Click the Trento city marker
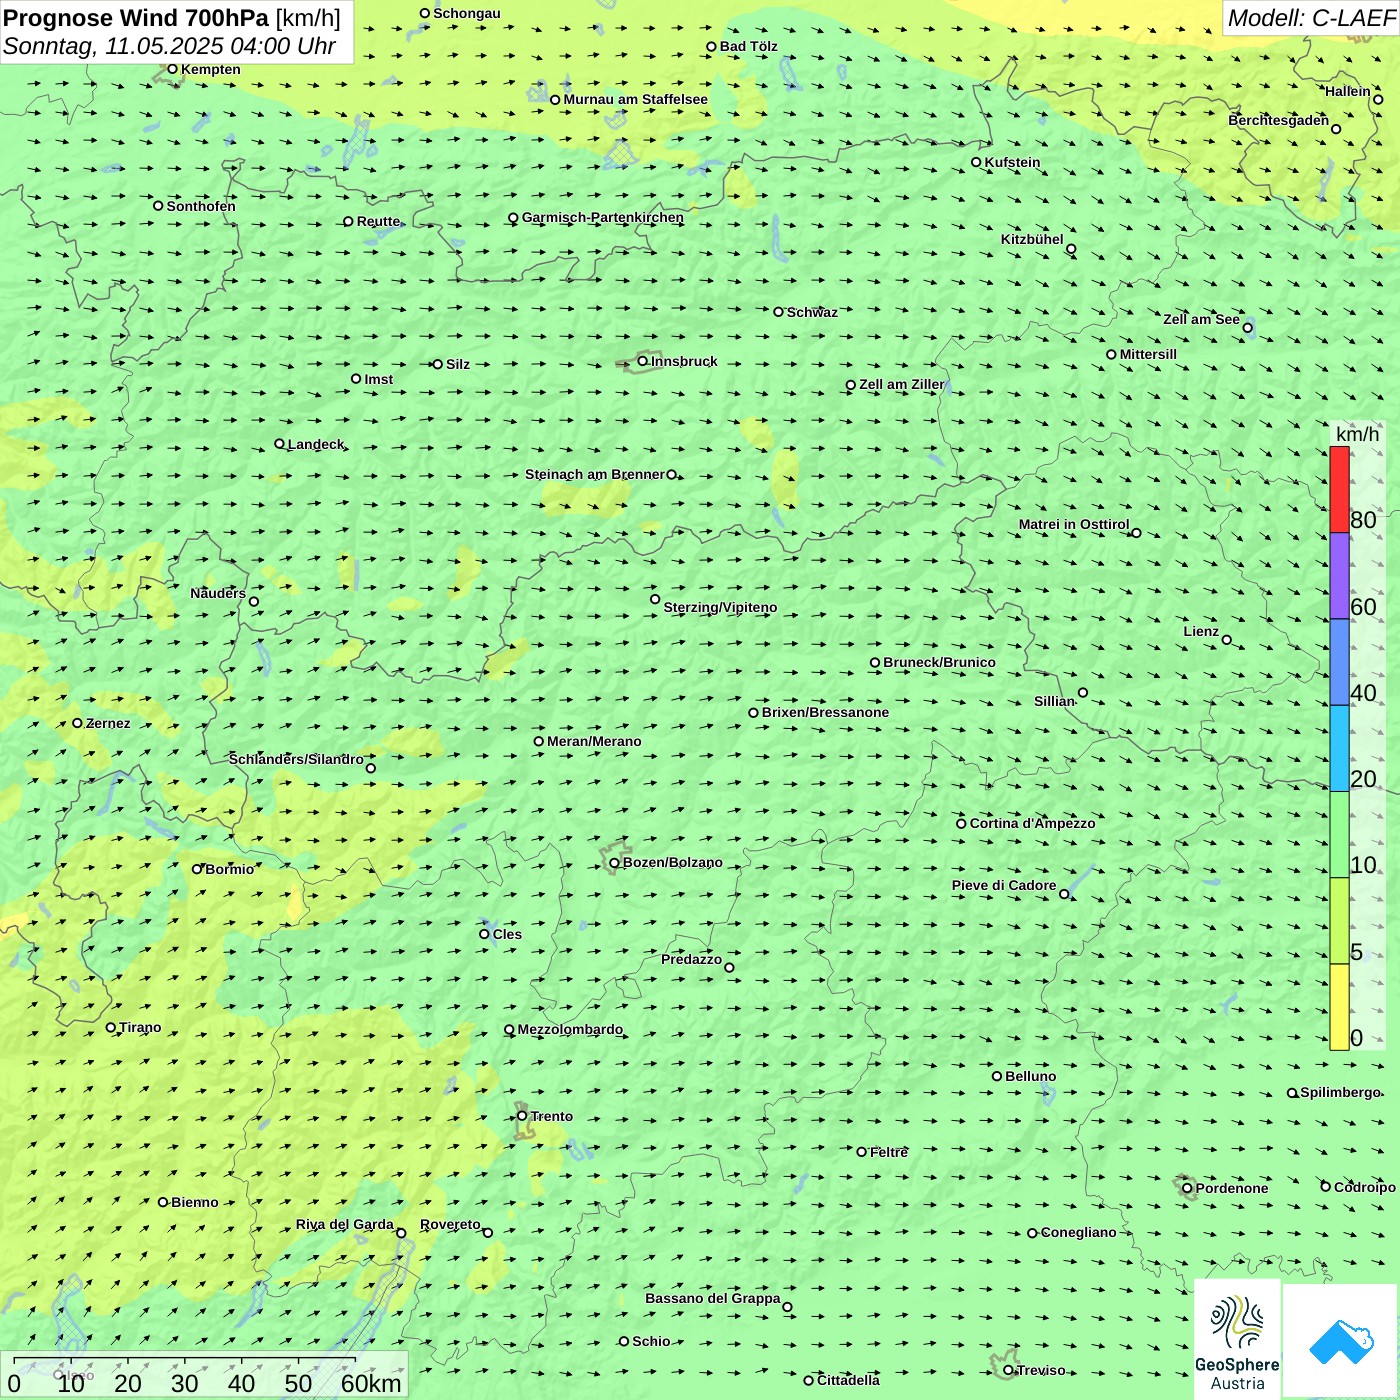This screenshot has height=1400, width=1400. 522,1116
